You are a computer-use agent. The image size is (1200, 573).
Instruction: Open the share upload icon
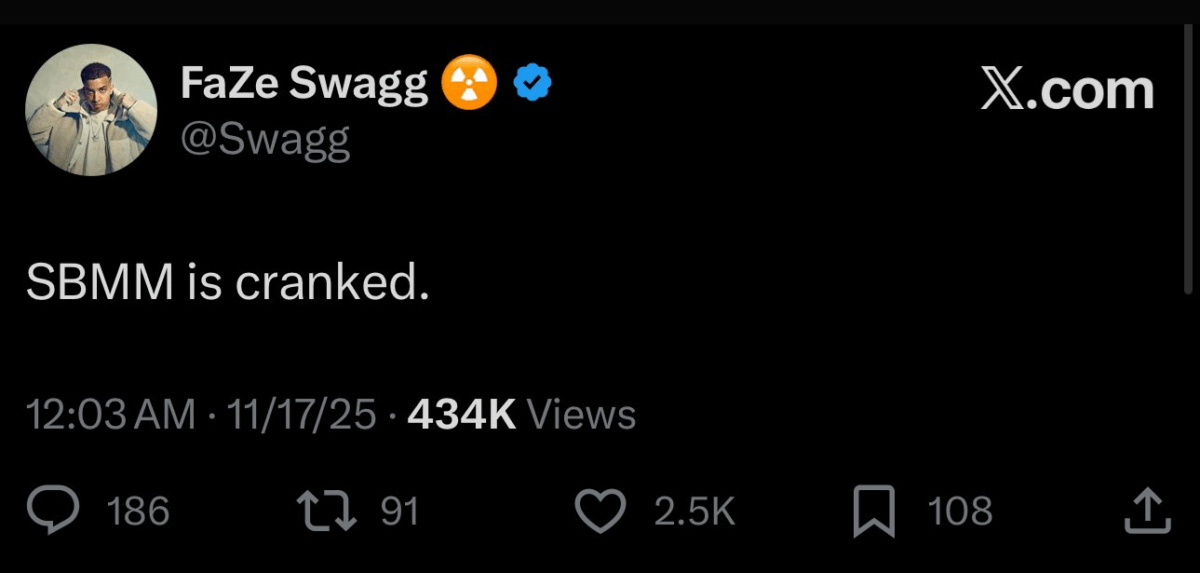pyautogui.click(x=1147, y=511)
